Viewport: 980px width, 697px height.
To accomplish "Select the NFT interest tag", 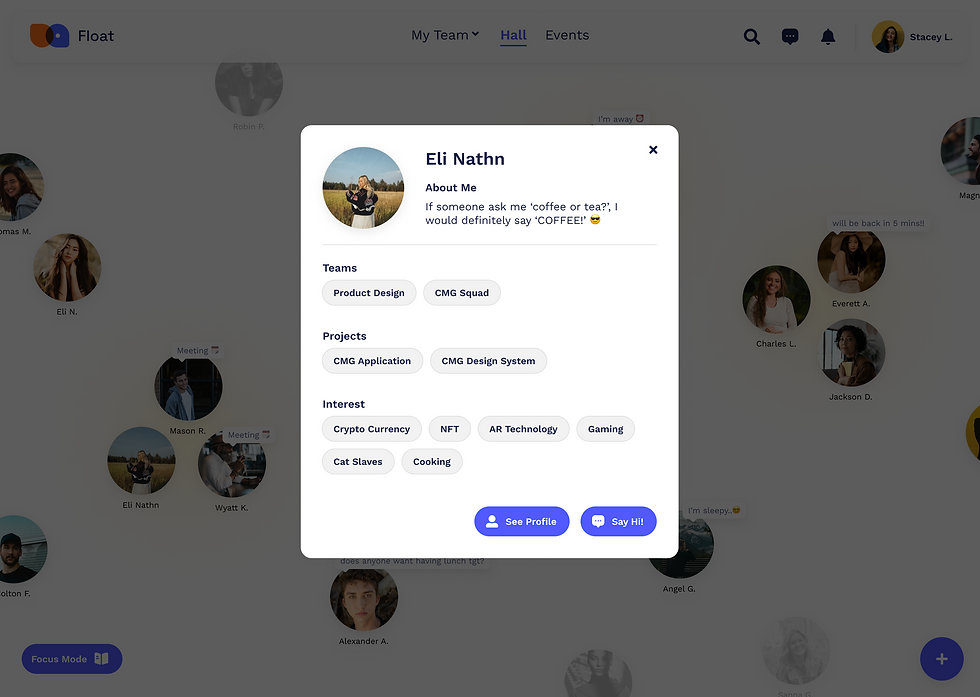I will pyautogui.click(x=449, y=429).
